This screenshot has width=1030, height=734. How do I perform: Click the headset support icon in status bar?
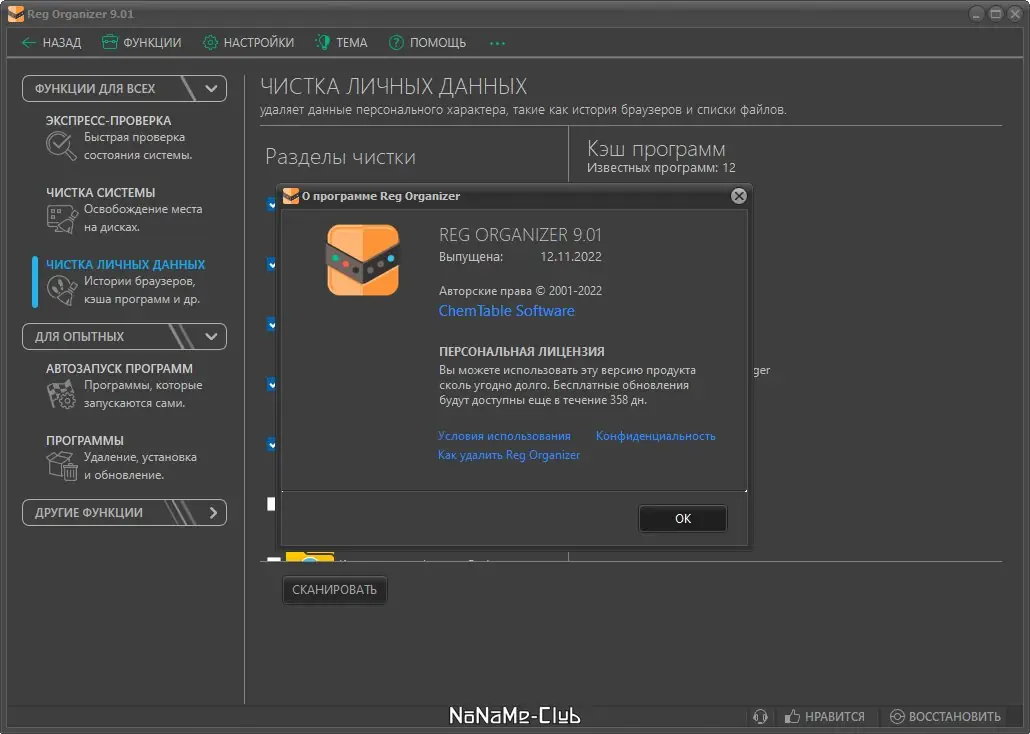[760, 716]
